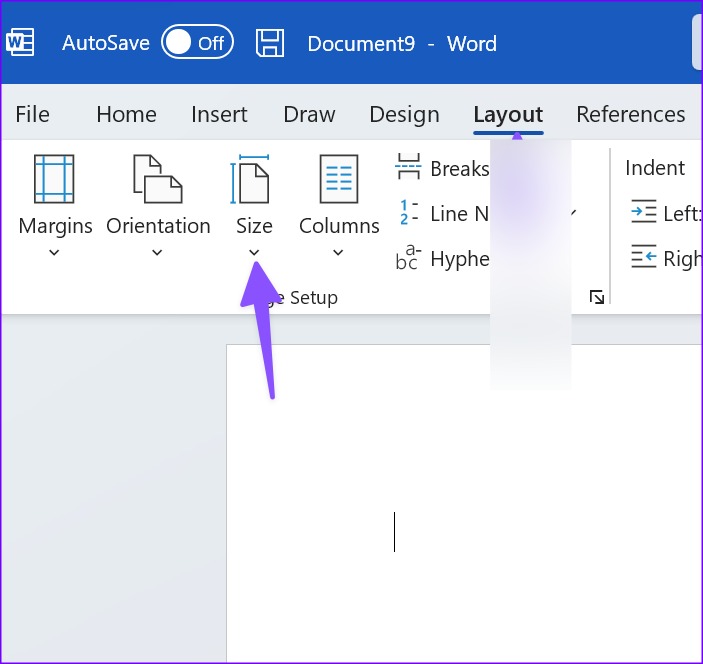Click the Layout tab
Screen dimensions: 703x664
tap(508, 115)
